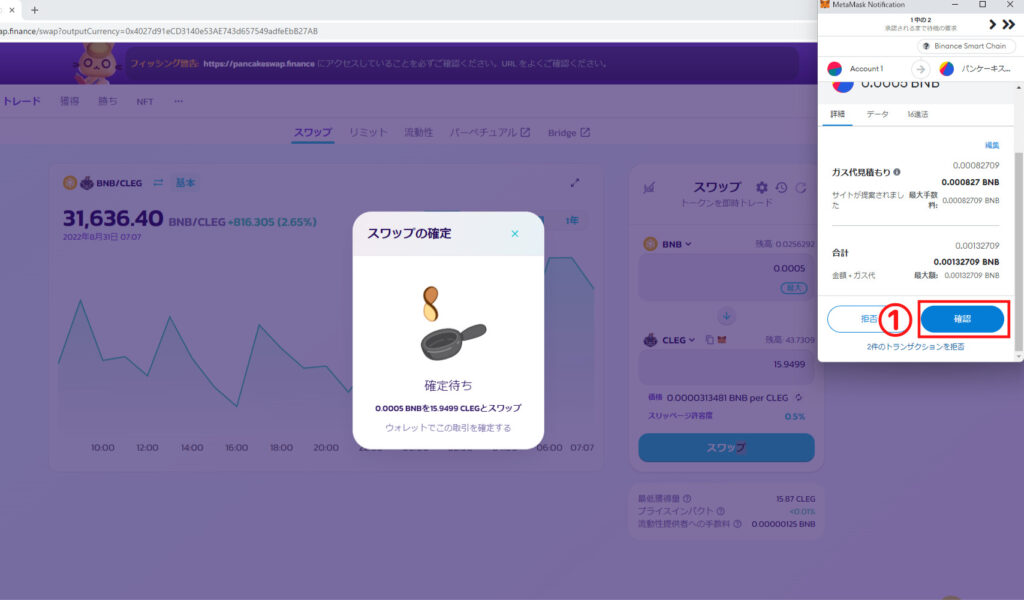This screenshot has height=600, width=1024.
Task: Open the 獲得 navigation menu
Action: (x=69, y=101)
